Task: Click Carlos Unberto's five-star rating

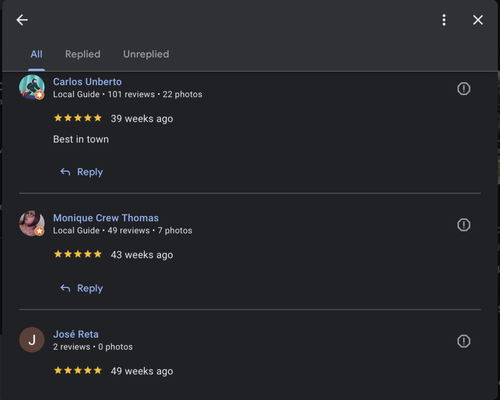Action: tap(78, 118)
